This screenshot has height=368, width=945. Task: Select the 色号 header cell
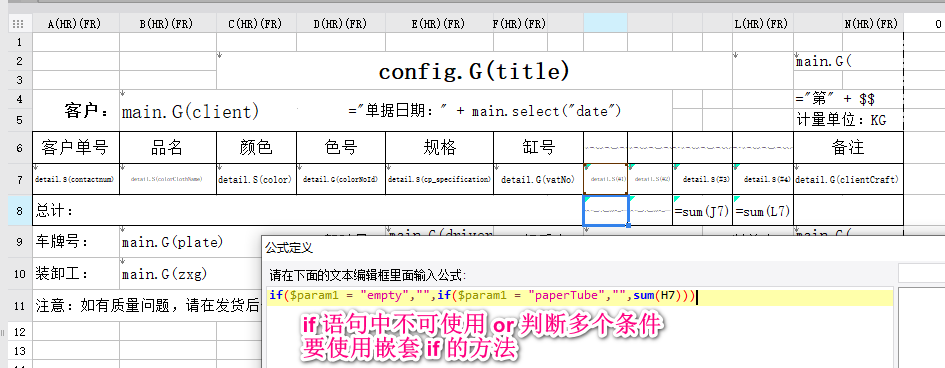pos(341,148)
